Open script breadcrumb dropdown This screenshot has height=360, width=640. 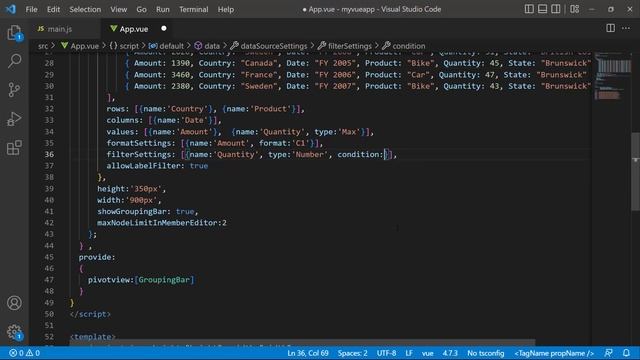(124, 46)
